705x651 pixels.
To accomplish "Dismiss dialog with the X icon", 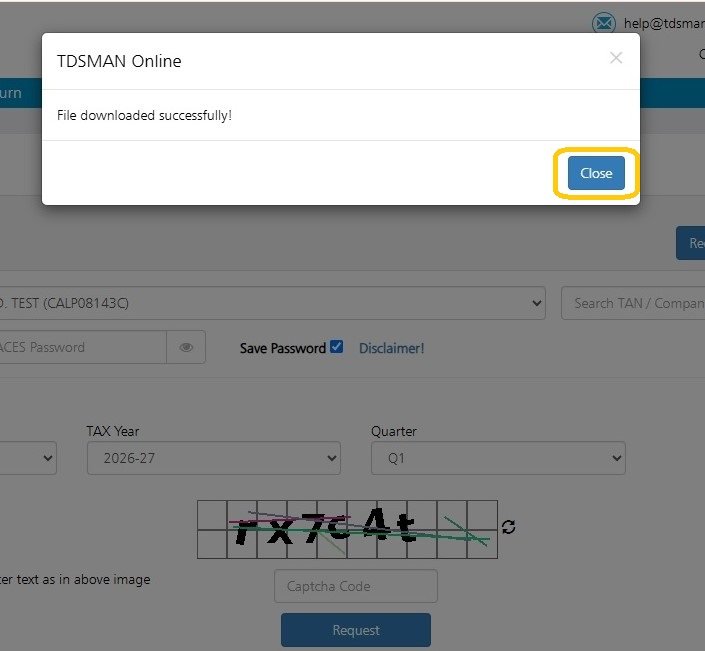I will pos(616,58).
